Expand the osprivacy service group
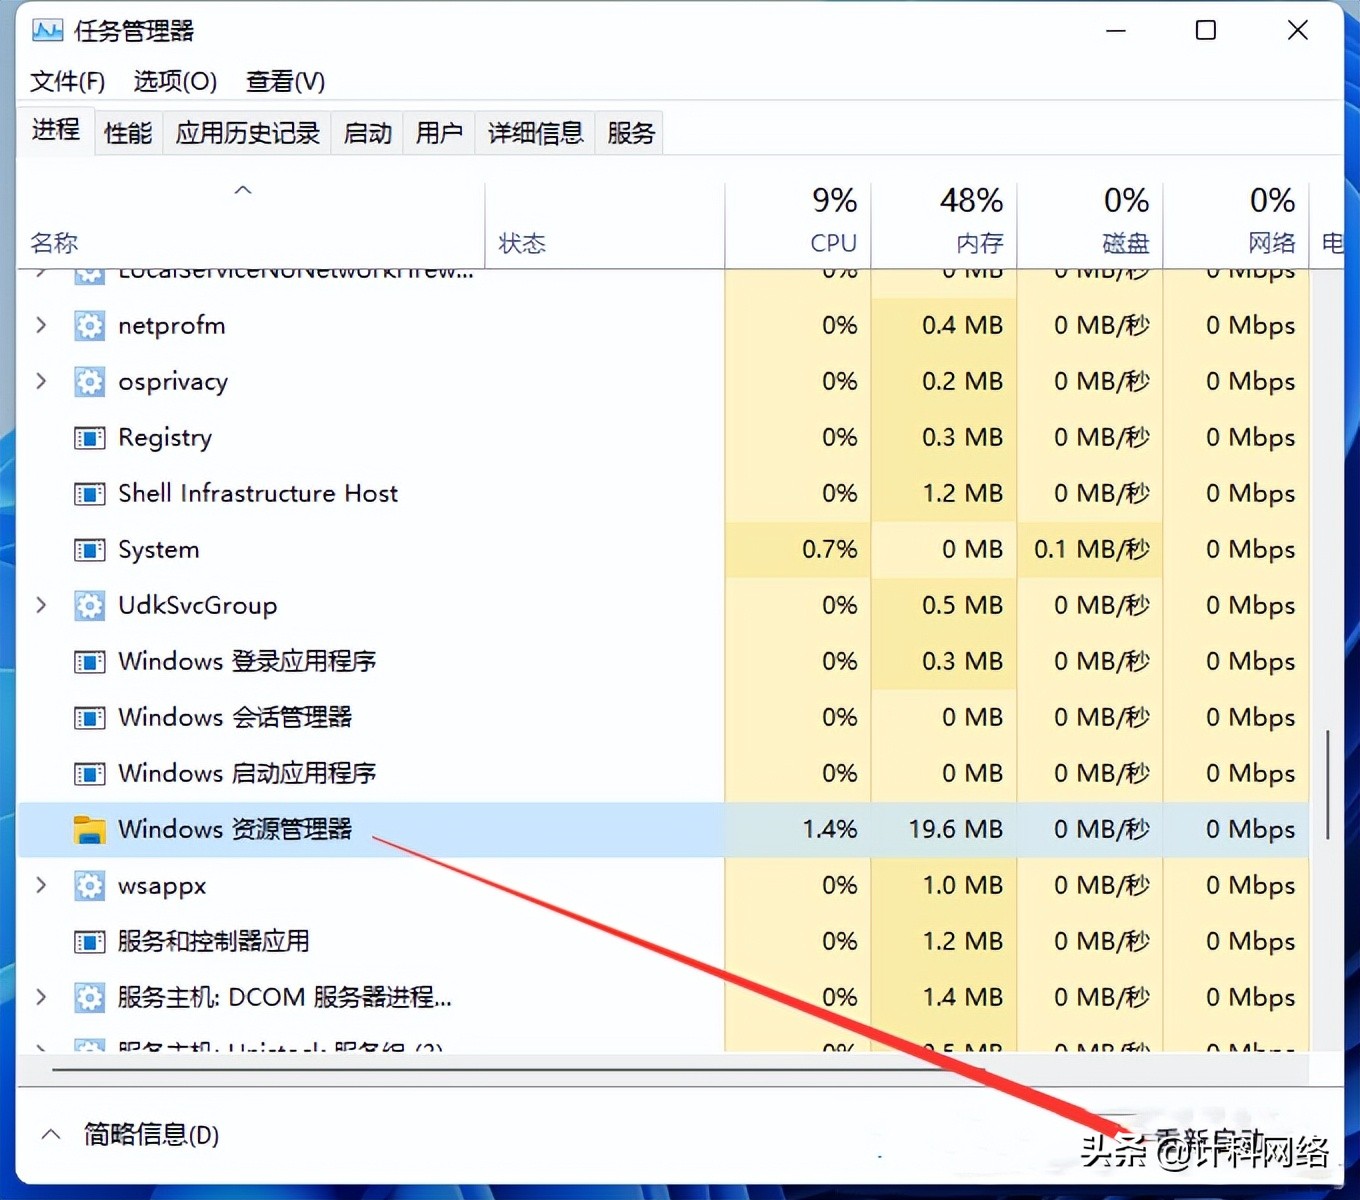1360x1200 pixels. tap(41, 381)
